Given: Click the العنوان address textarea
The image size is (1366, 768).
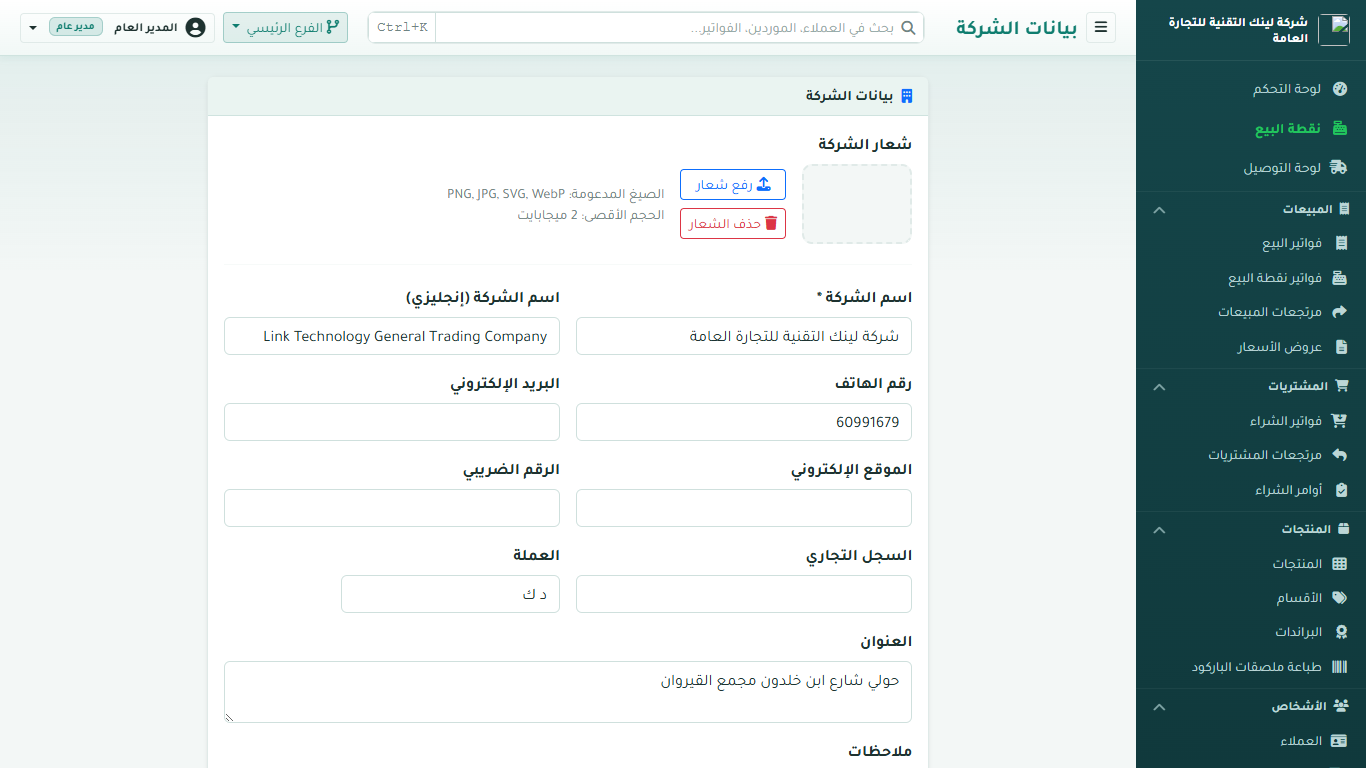Looking at the screenshot, I should point(568,692).
